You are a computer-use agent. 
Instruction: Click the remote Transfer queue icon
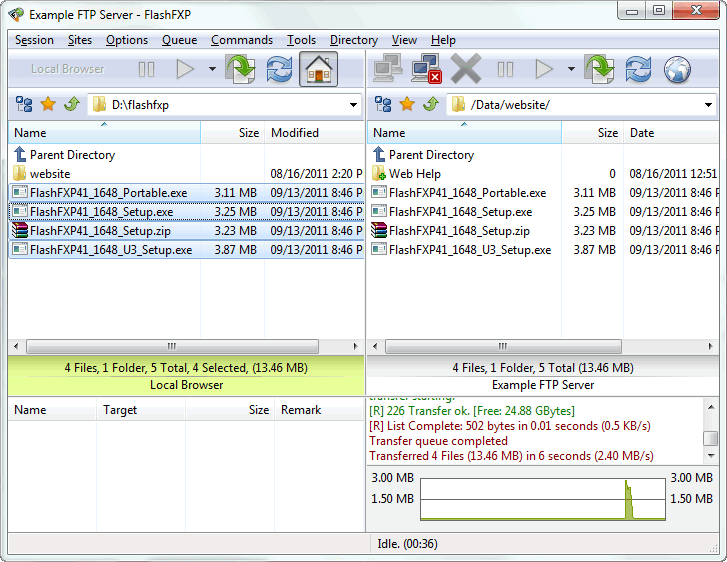point(600,69)
